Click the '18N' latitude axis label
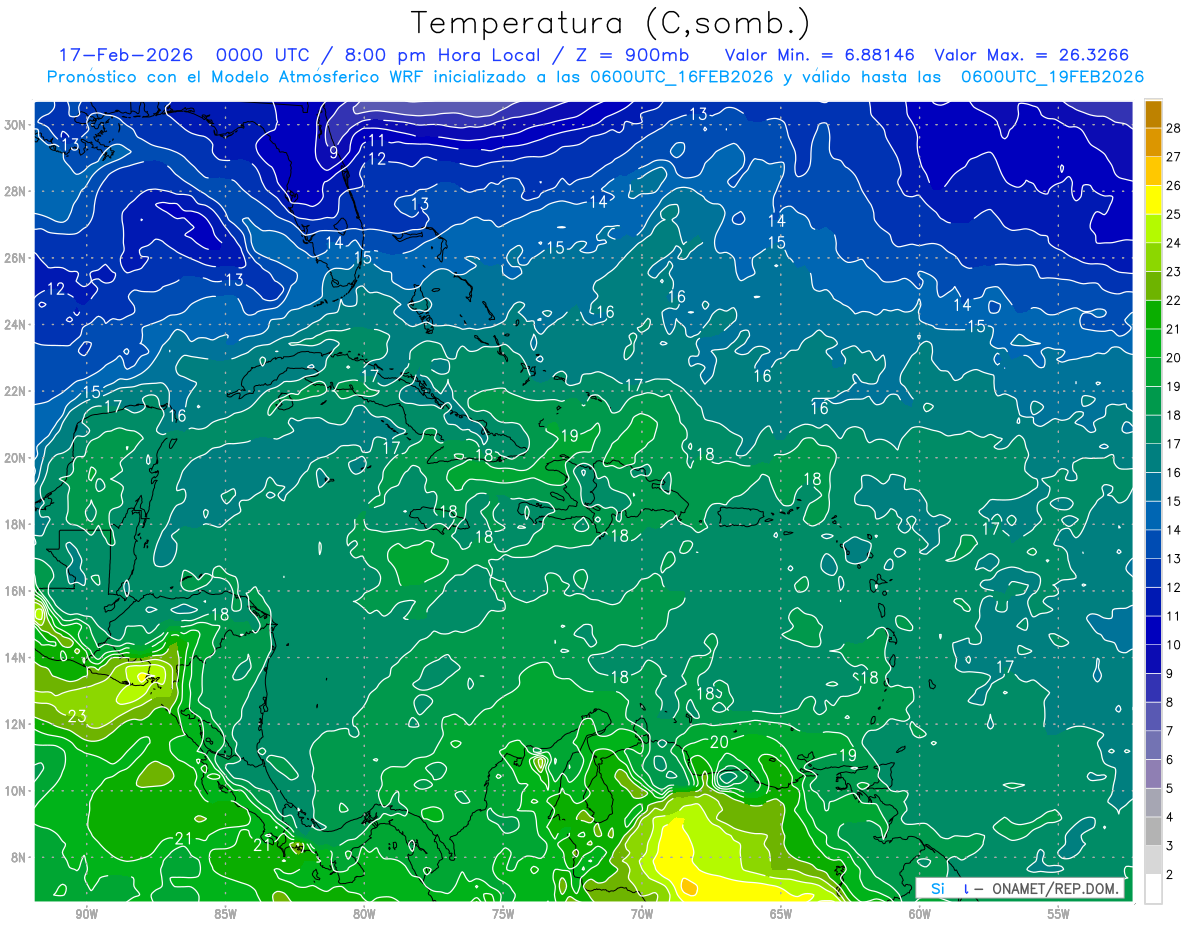The width and height of the screenshot is (1200, 927). (x=16, y=524)
